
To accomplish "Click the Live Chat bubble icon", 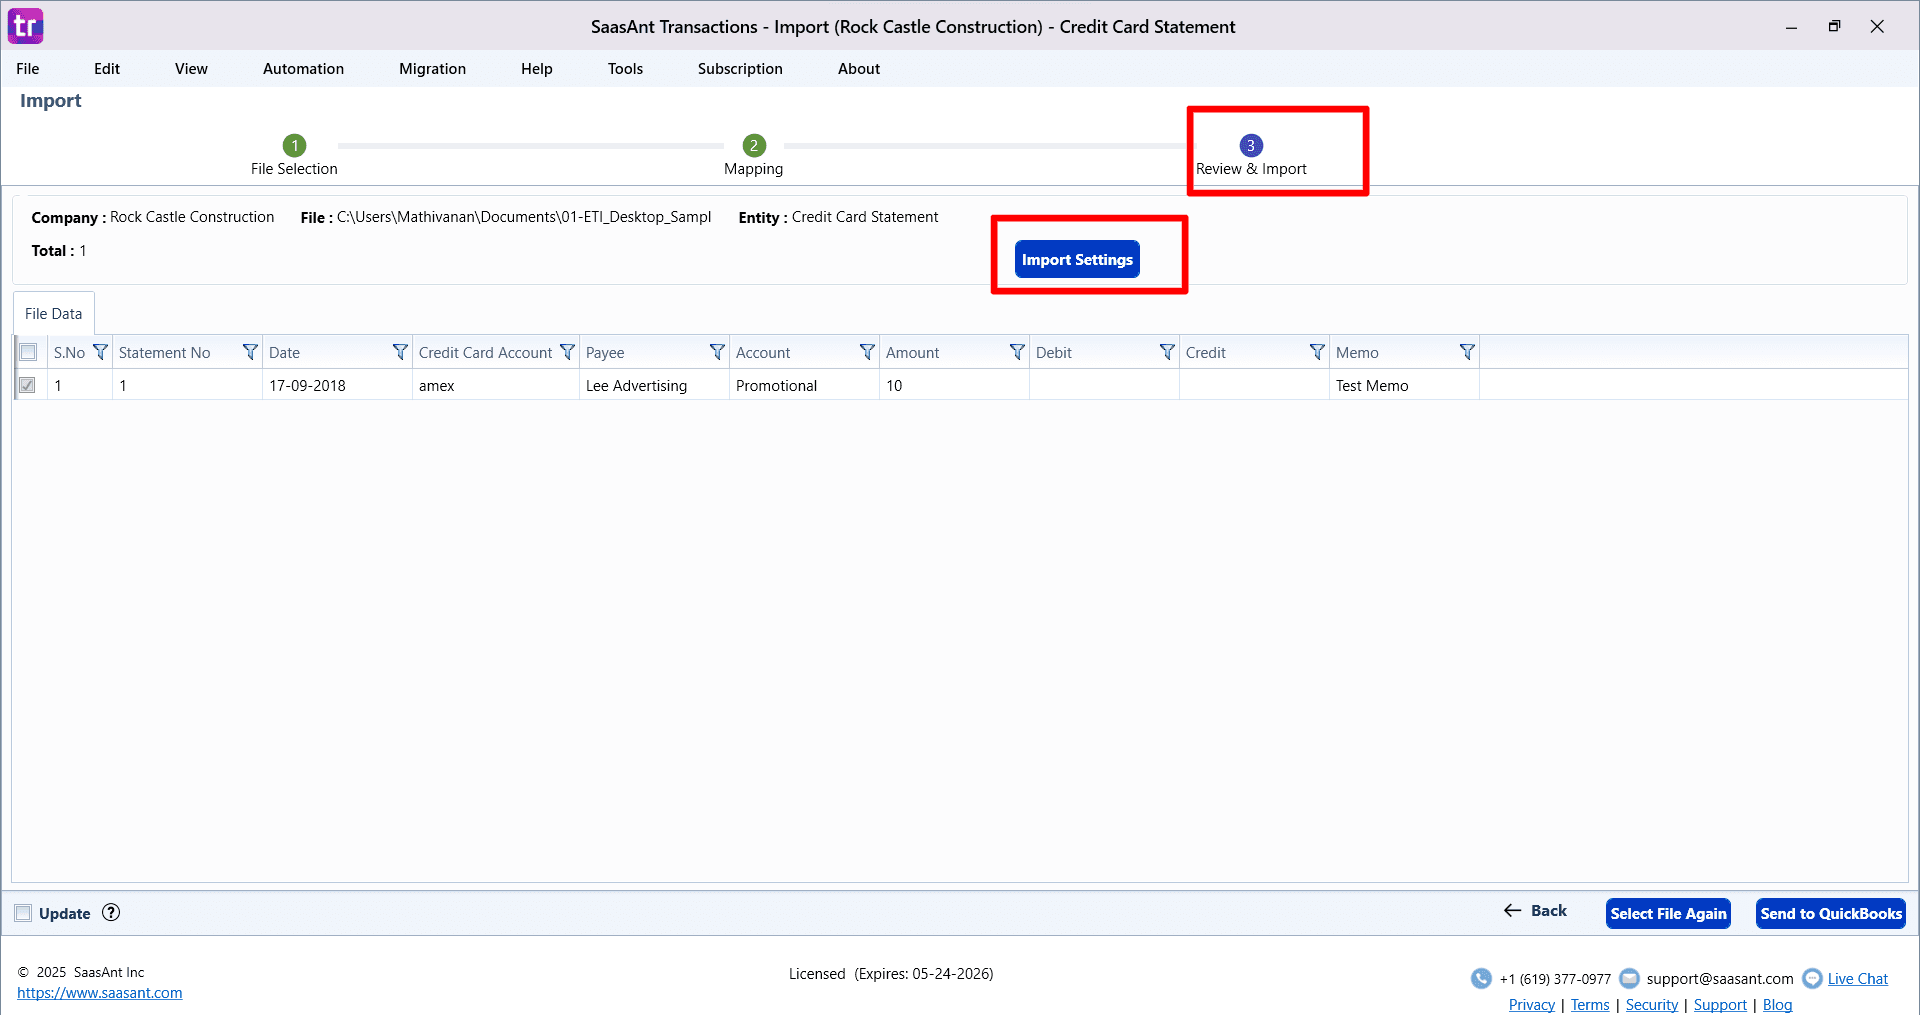I will click(x=1812, y=978).
